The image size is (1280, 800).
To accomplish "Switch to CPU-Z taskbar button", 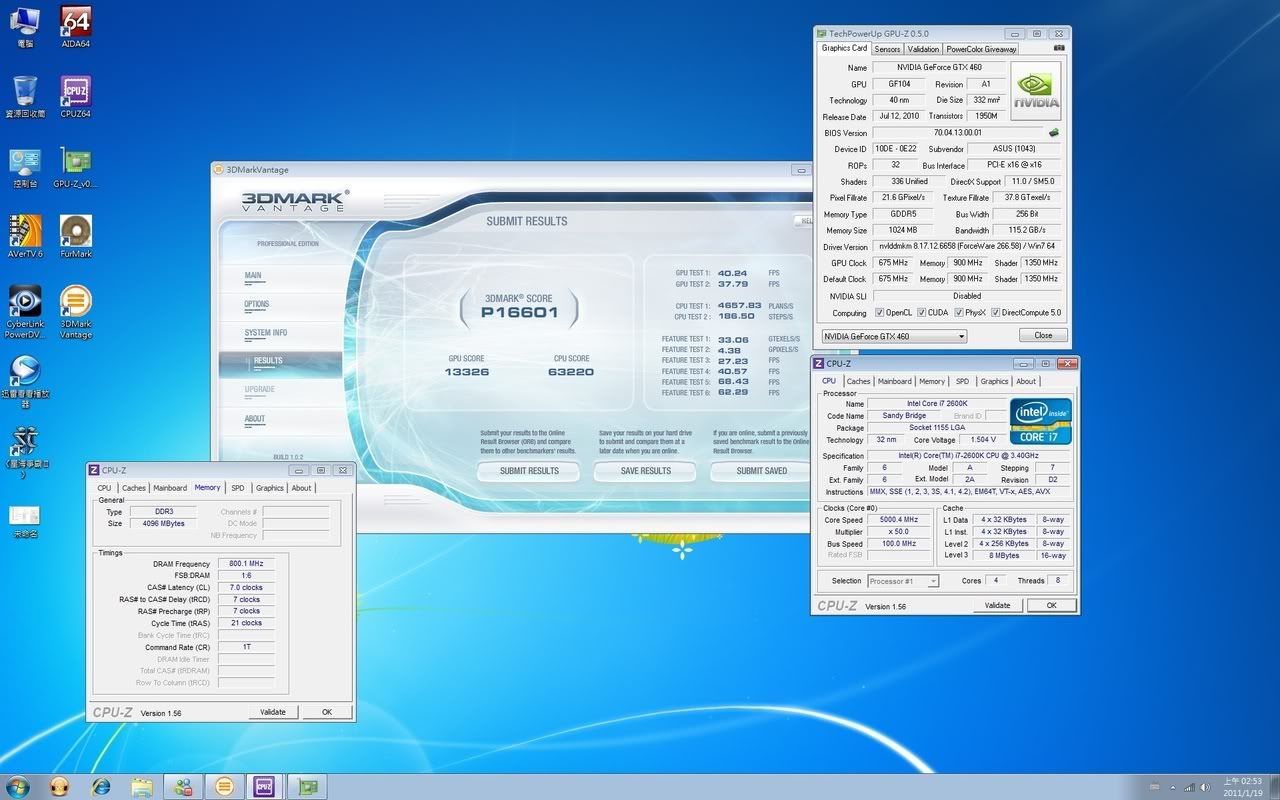I will [x=265, y=786].
